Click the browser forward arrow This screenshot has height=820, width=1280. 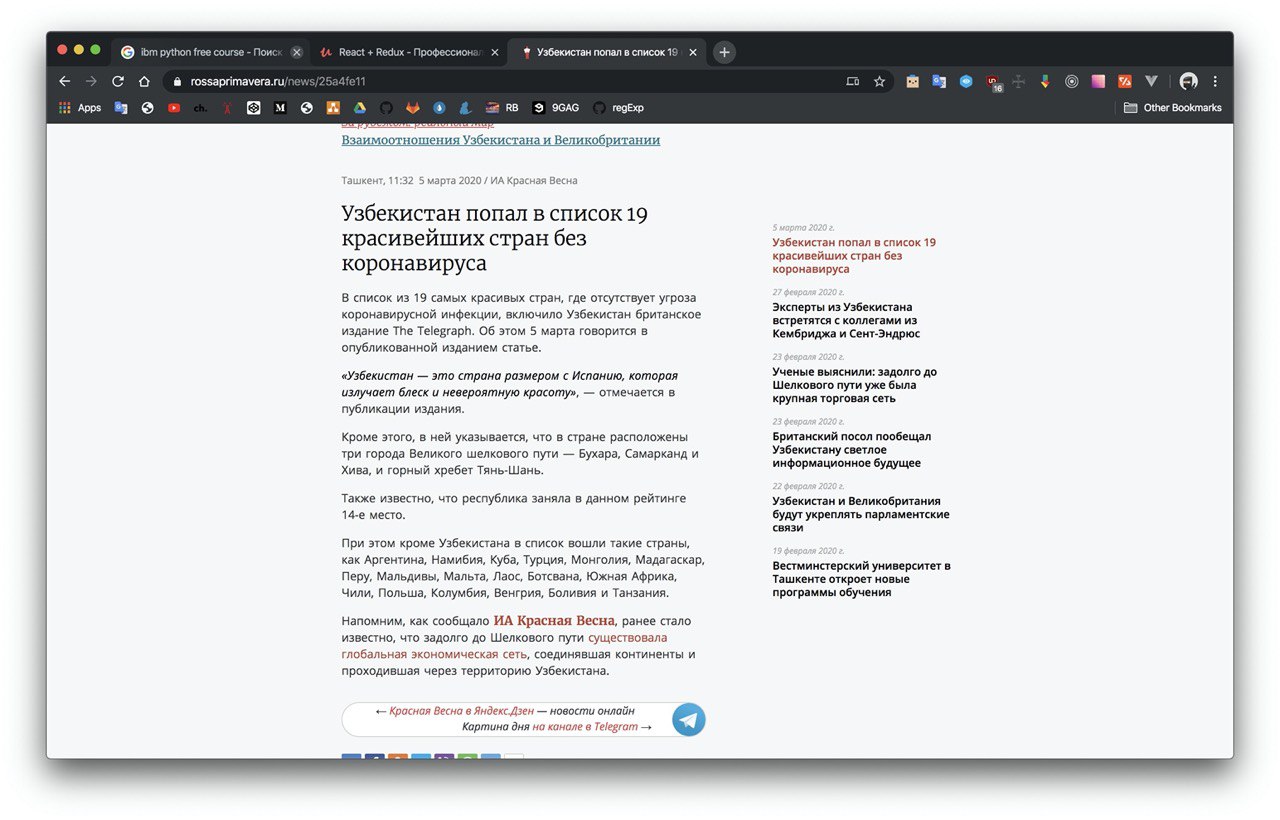91,81
